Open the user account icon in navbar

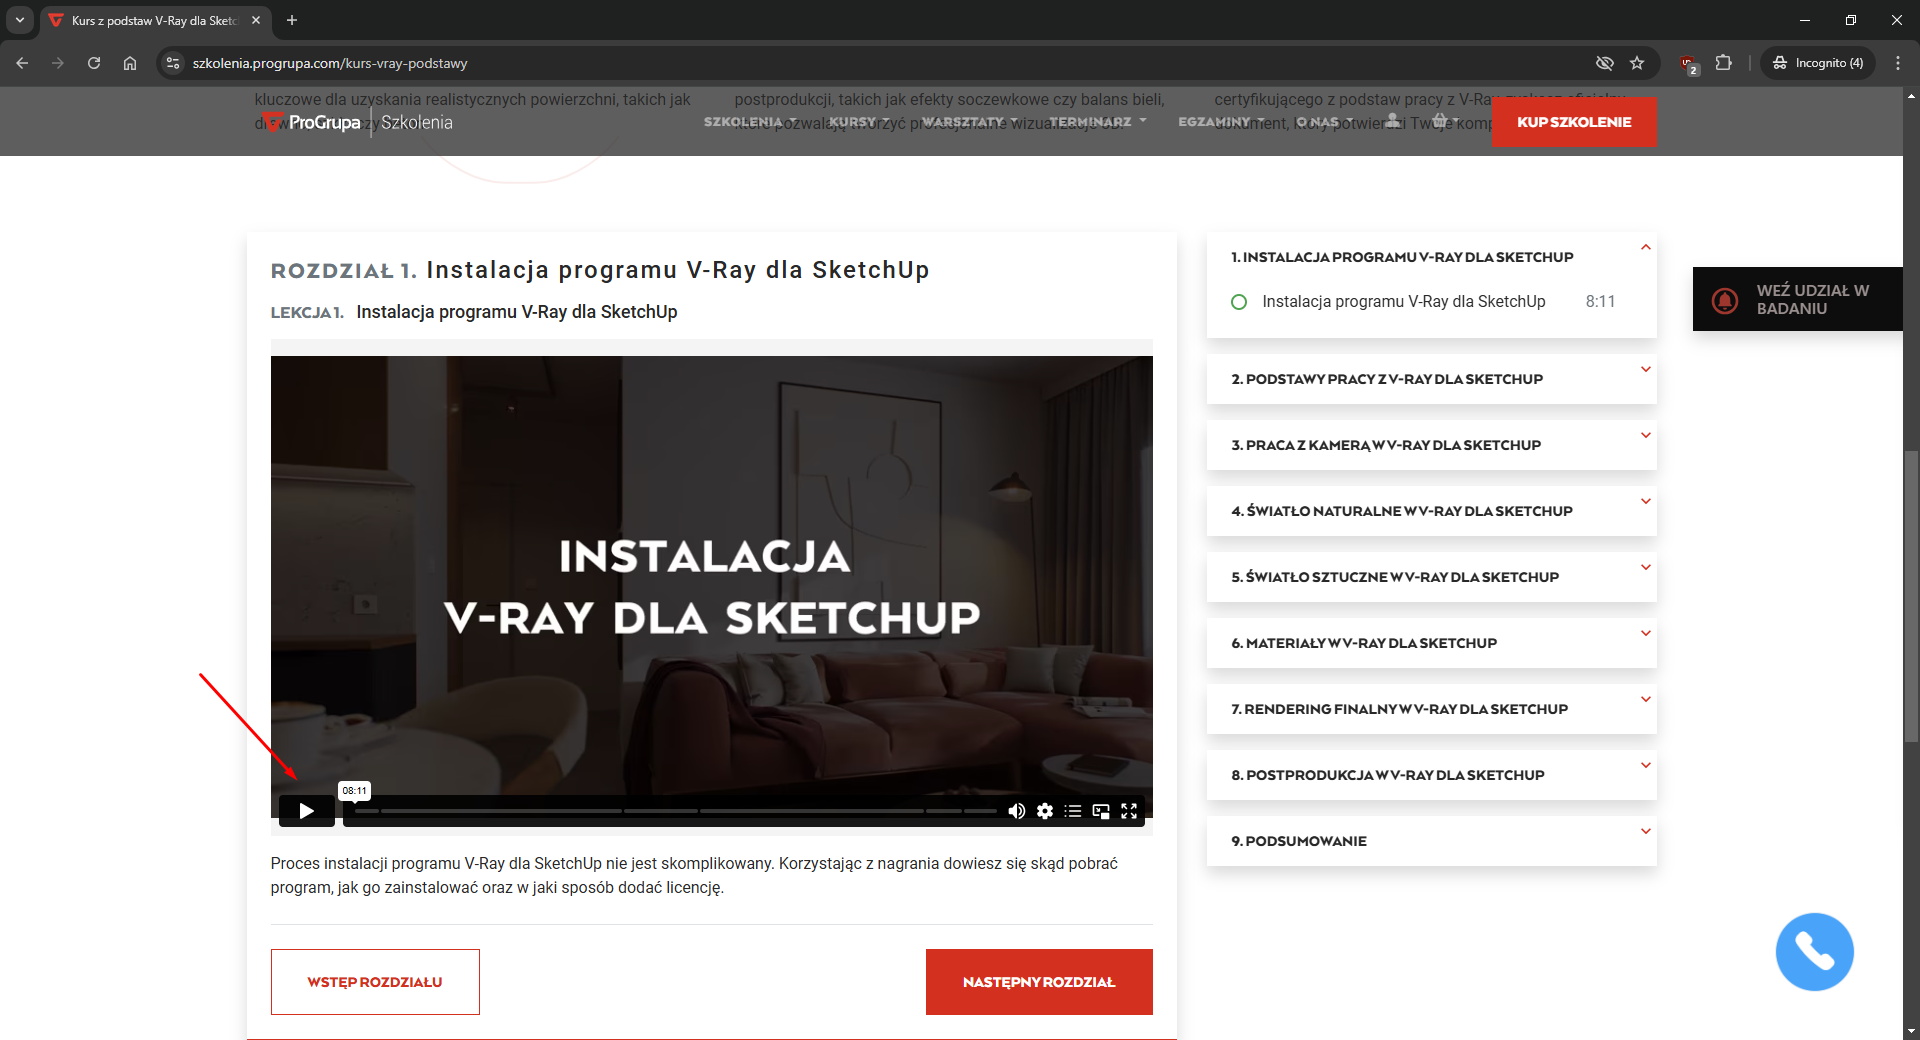point(1393,121)
